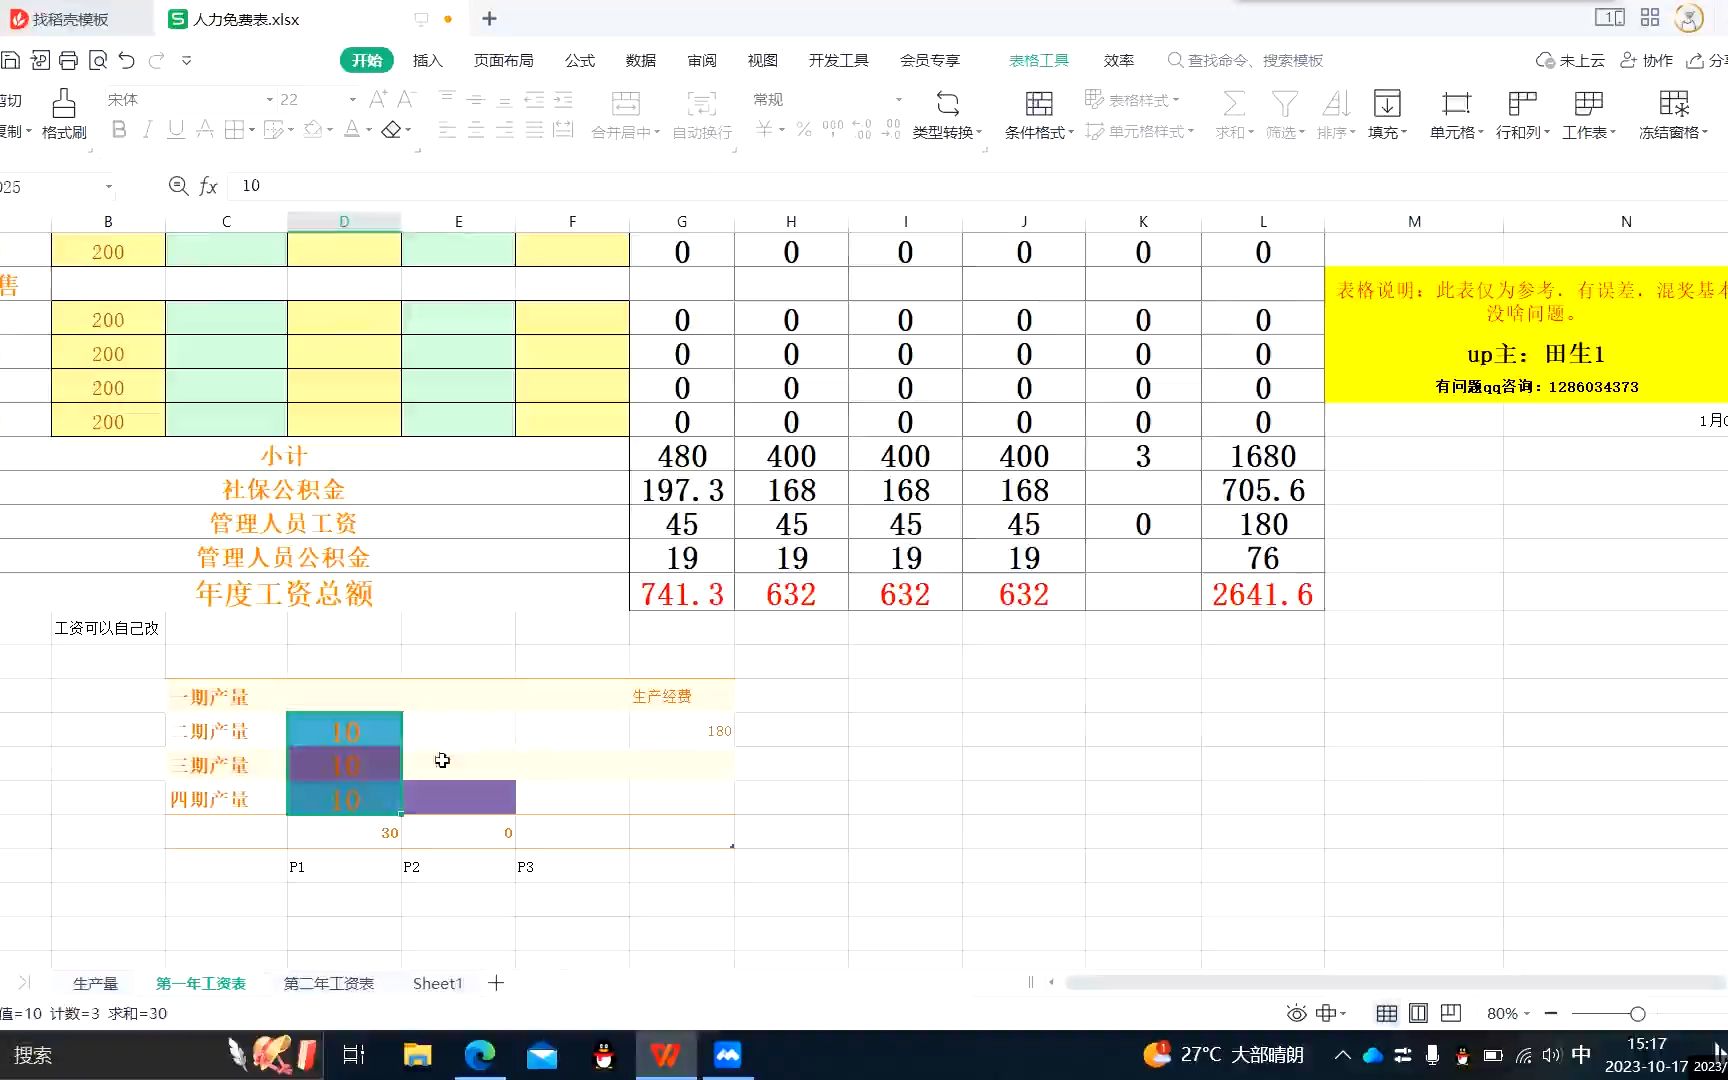Toggle Normal view in status bar
1728x1080 pixels.
click(x=1386, y=1013)
